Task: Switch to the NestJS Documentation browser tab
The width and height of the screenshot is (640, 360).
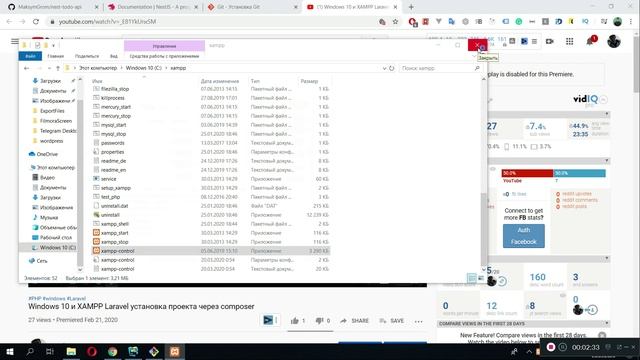Action: (x=152, y=7)
